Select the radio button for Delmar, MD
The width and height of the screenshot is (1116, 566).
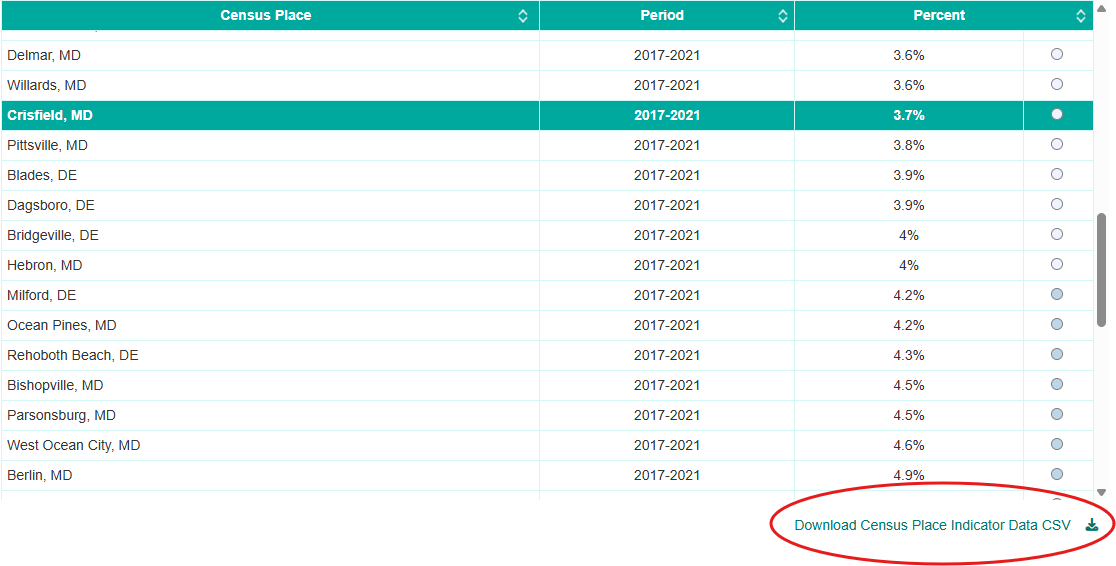(x=1057, y=55)
